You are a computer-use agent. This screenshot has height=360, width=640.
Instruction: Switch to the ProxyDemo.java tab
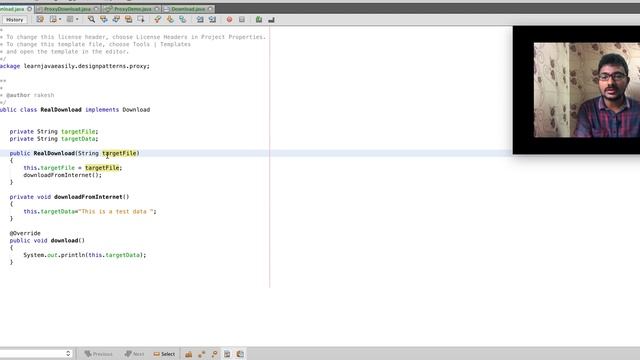click(x=132, y=9)
